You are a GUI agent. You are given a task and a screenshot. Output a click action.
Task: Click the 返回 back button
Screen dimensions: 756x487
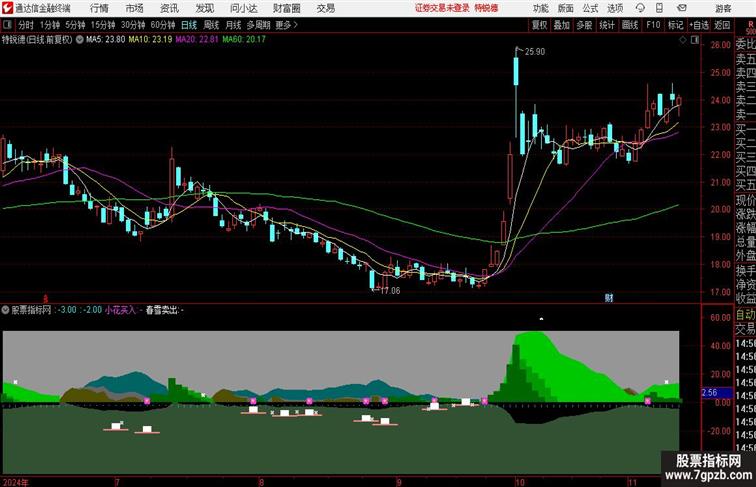pos(722,25)
